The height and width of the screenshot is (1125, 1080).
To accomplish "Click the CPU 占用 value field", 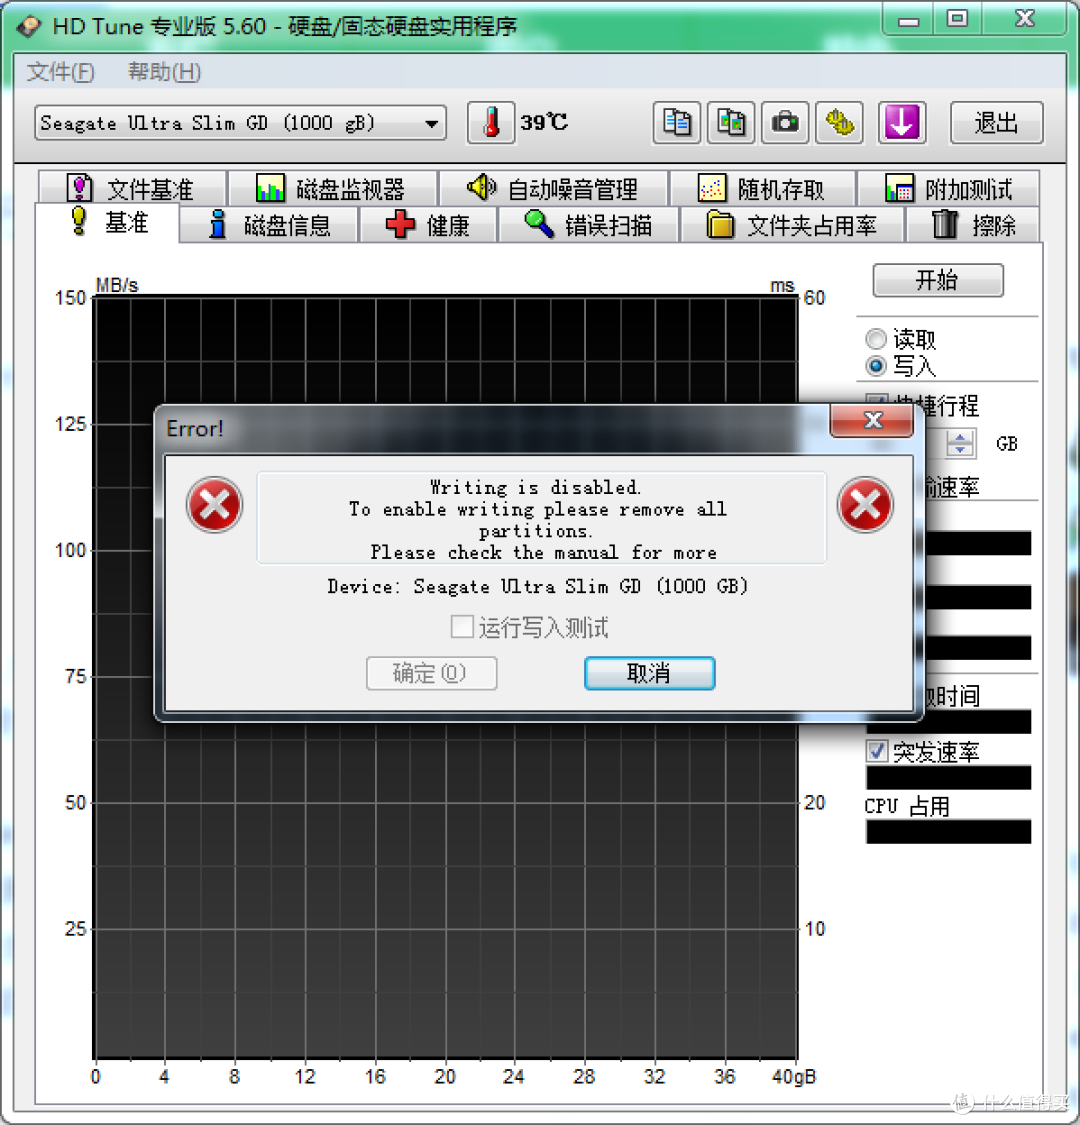I will [x=948, y=832].
